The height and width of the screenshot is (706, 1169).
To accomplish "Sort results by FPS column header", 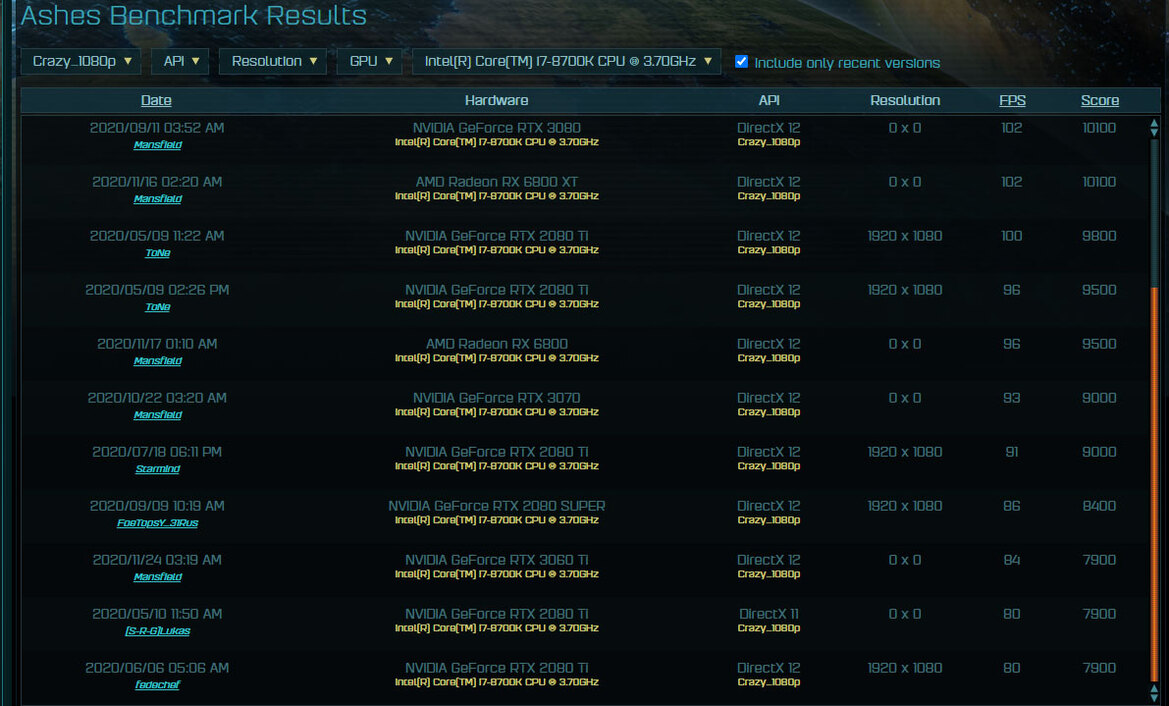I will (1012, 100).
